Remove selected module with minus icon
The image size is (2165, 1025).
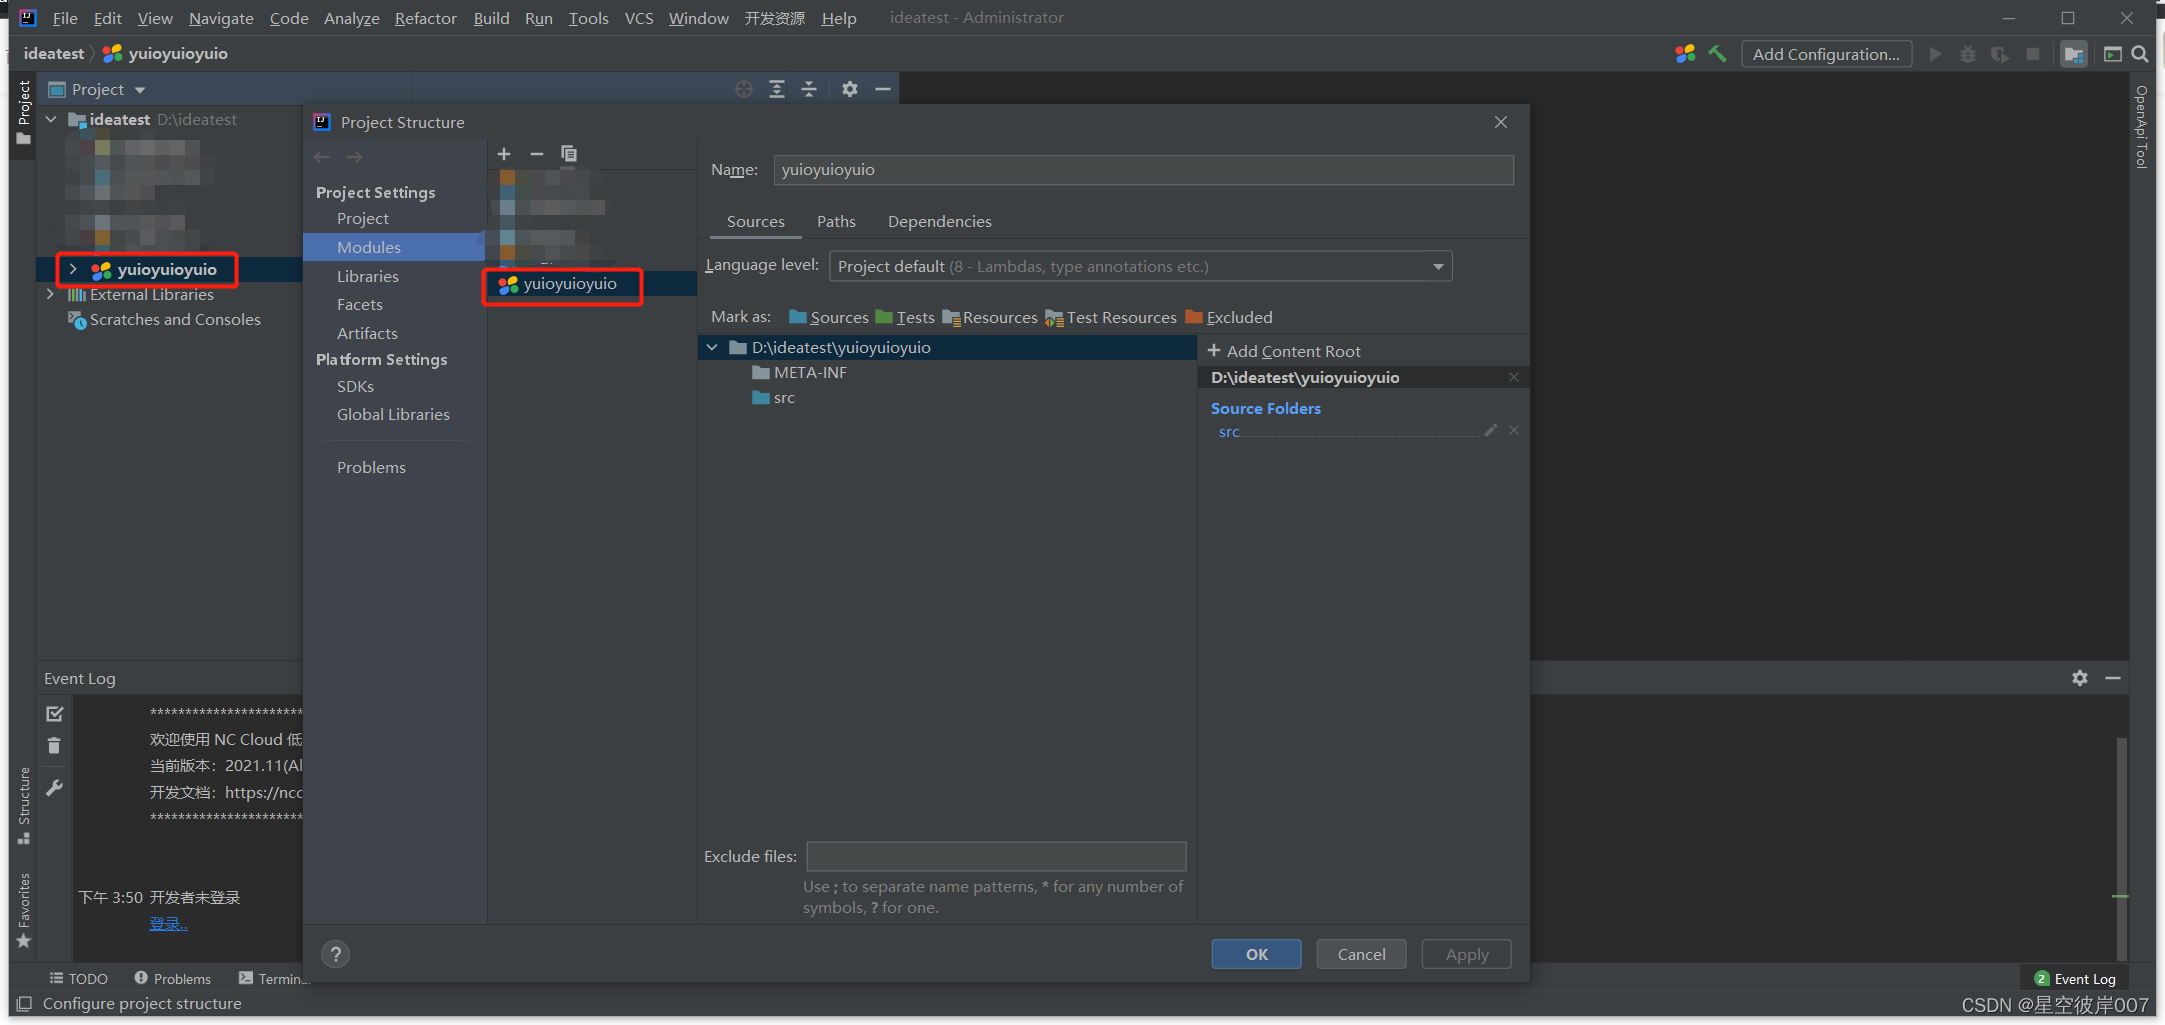(x=537, y=154)
